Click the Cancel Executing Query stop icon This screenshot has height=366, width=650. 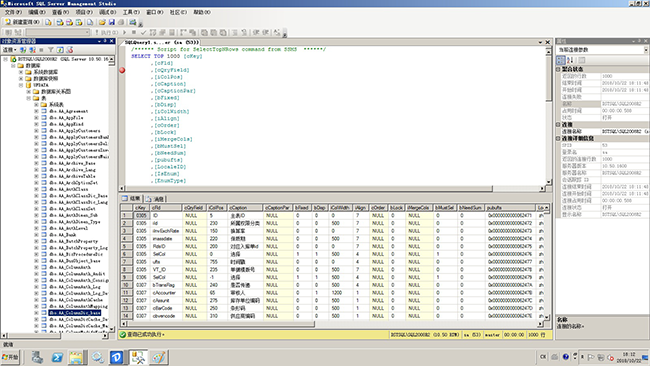coord(134,32)
